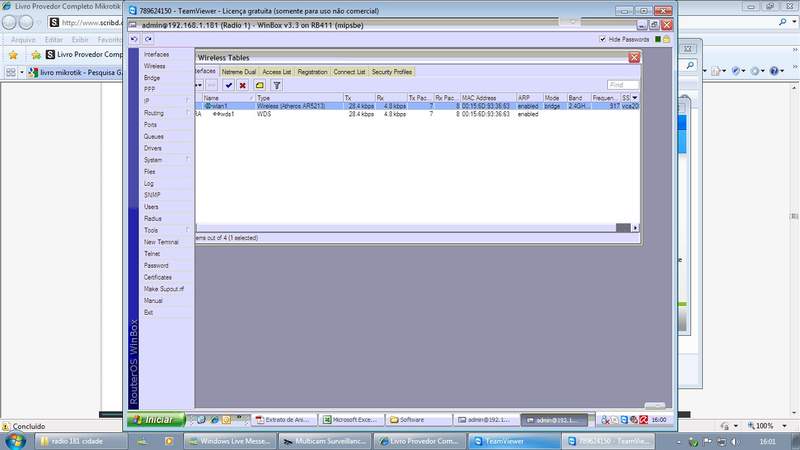800x450 pixels.
Task: Click the Internet Explorer back arrow button
Action: 9,22
